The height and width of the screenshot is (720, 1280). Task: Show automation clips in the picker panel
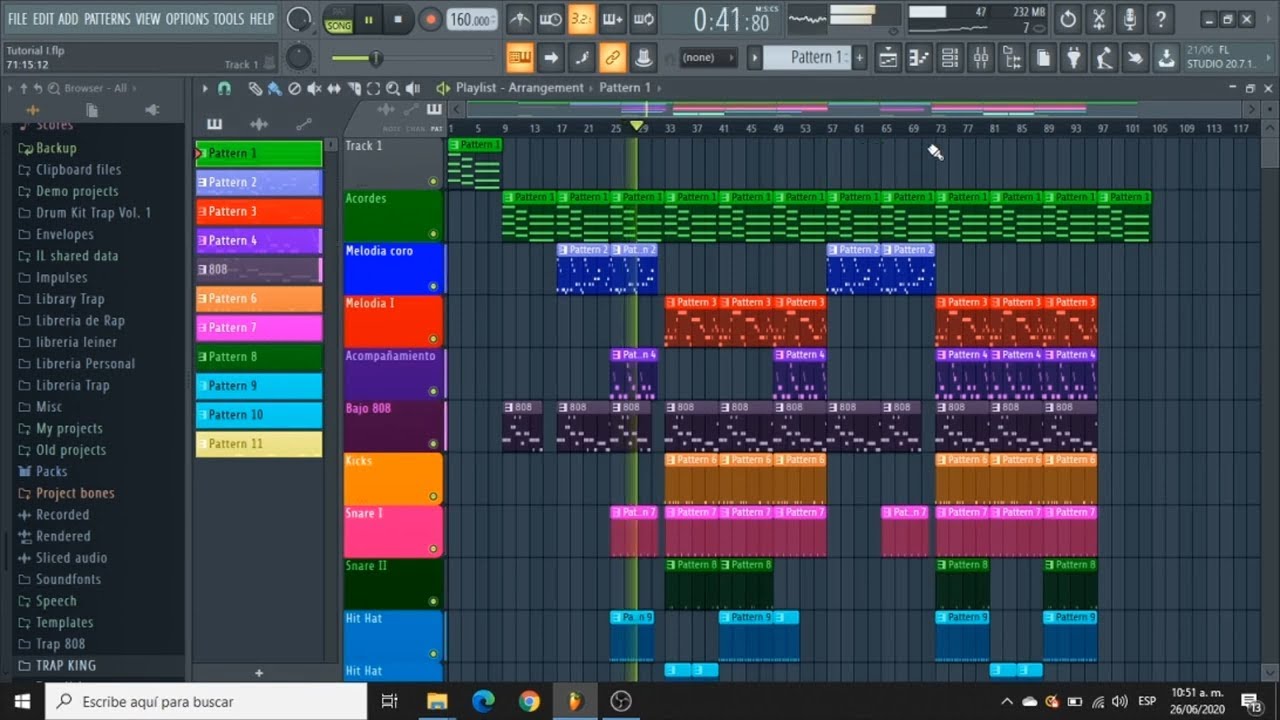click(x=304, y=124)
